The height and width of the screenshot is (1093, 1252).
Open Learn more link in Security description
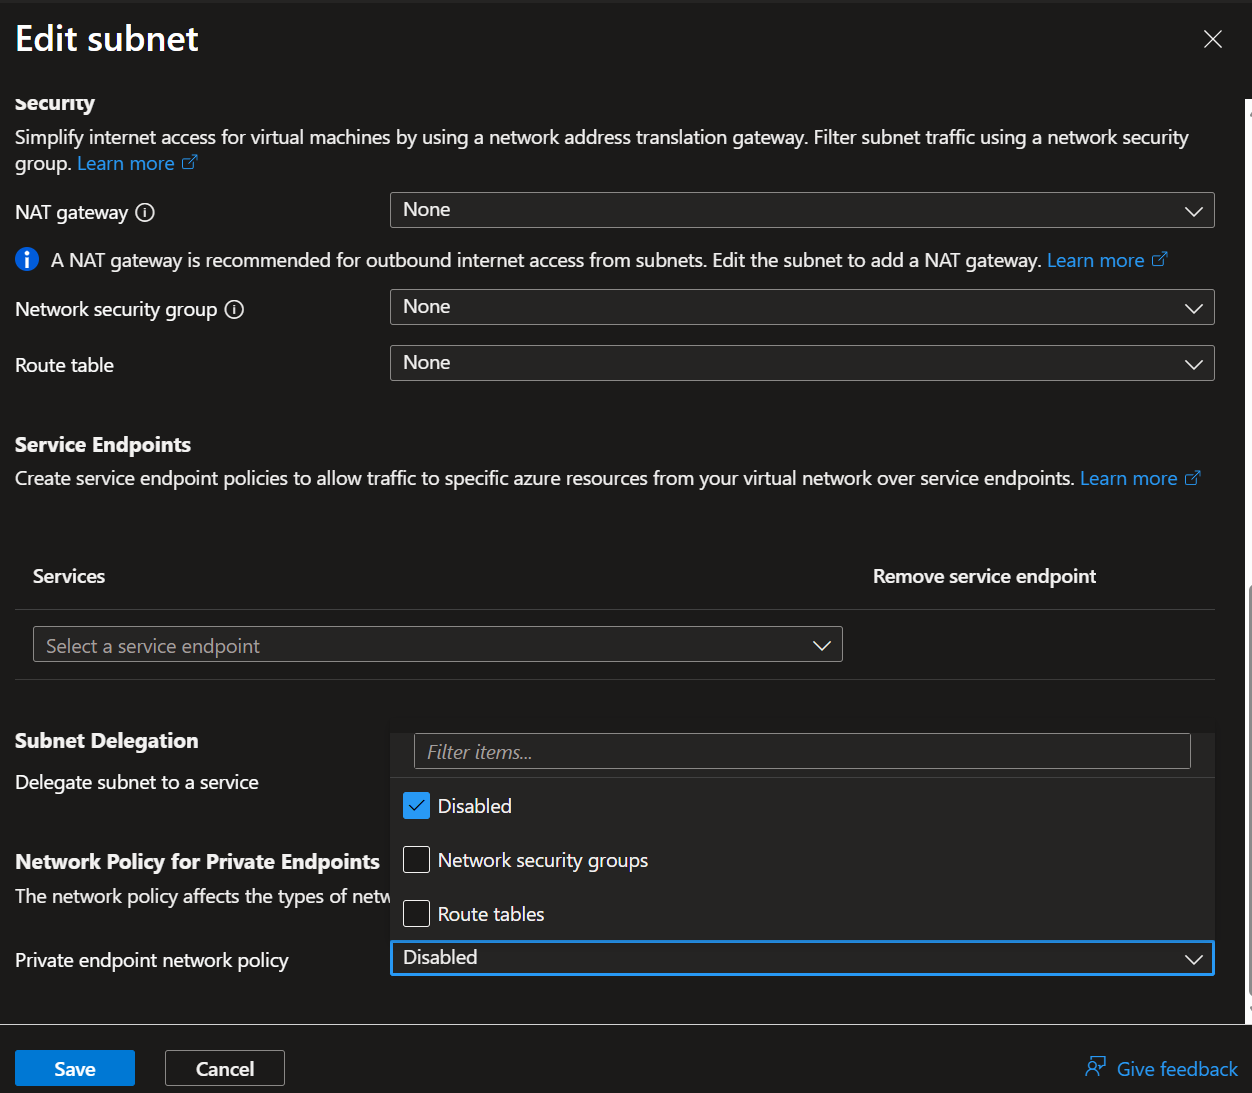pyautogui.click(x=126, y=163)
